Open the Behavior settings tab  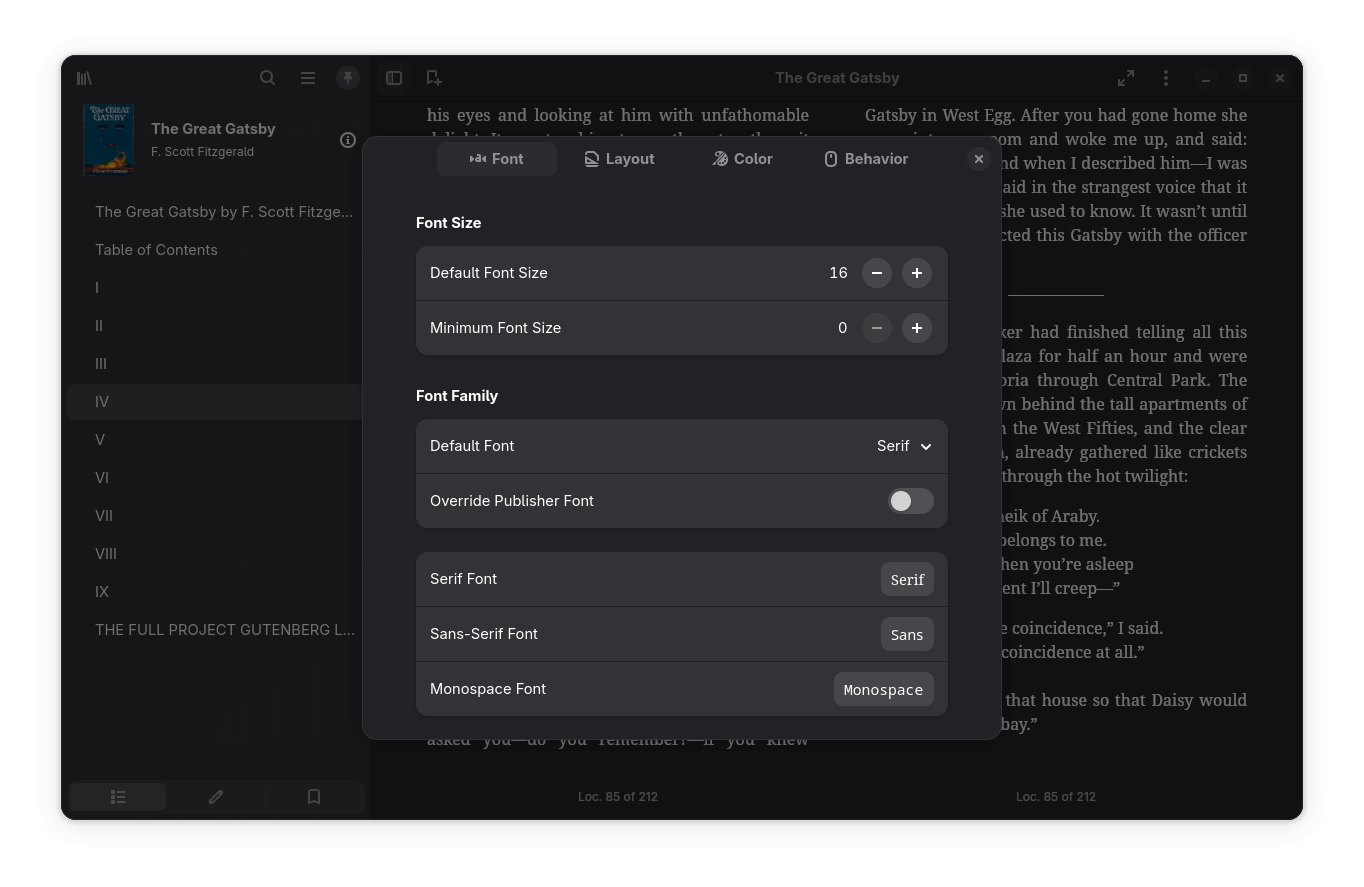click(866, 159)
